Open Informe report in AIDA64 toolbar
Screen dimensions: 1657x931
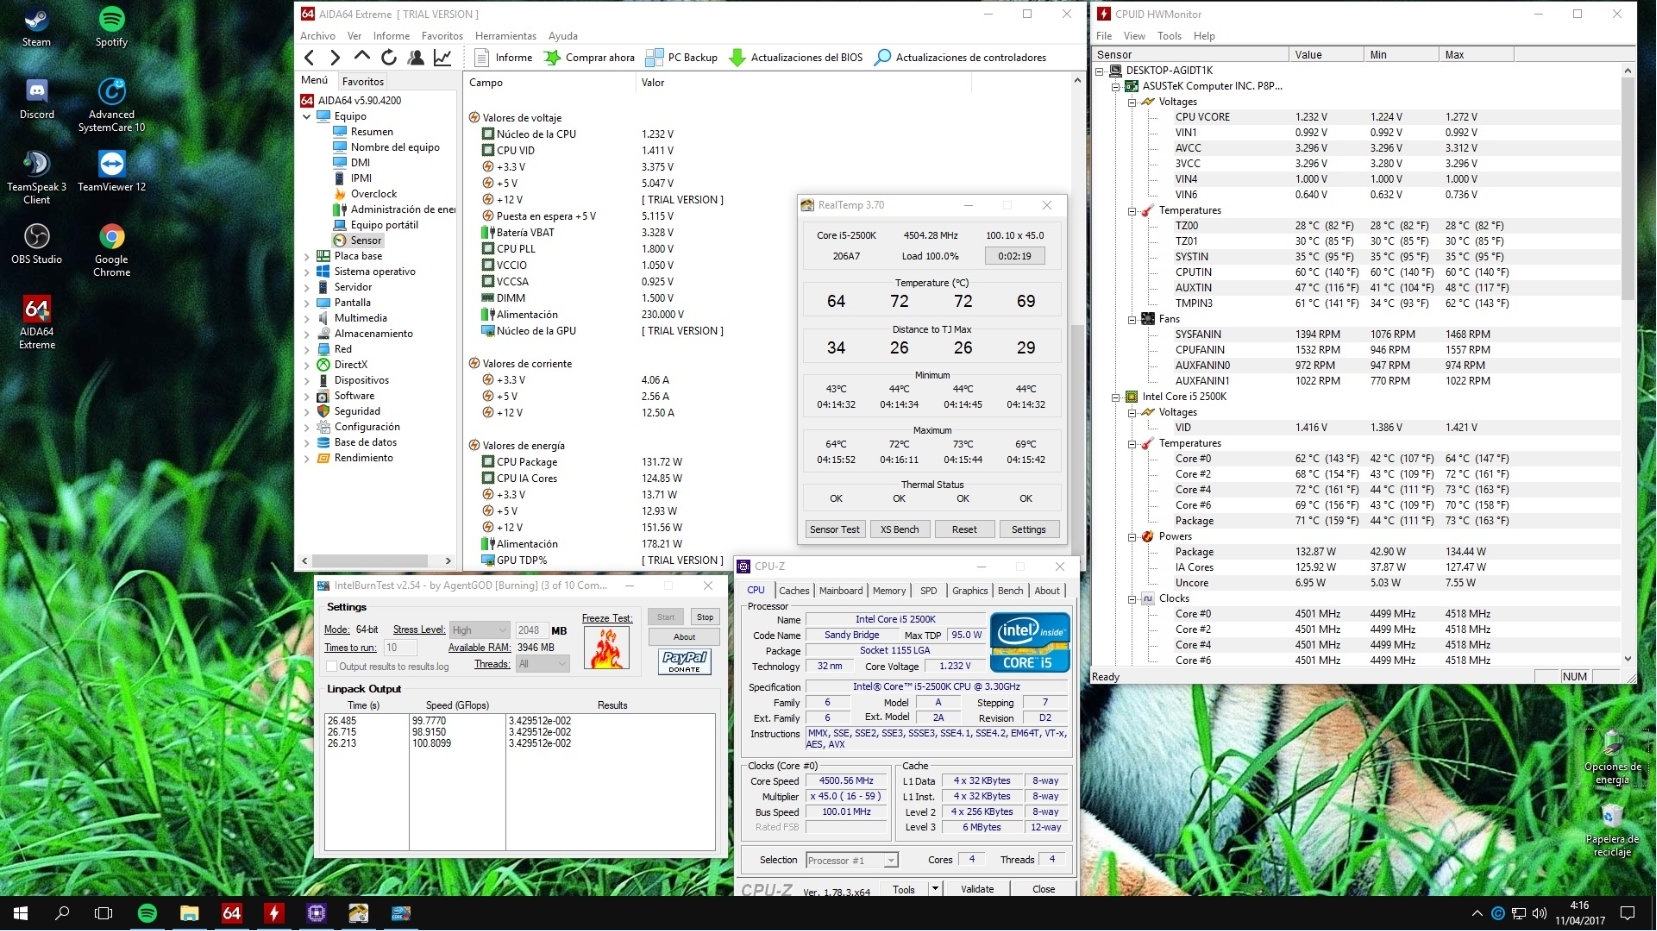503,57
